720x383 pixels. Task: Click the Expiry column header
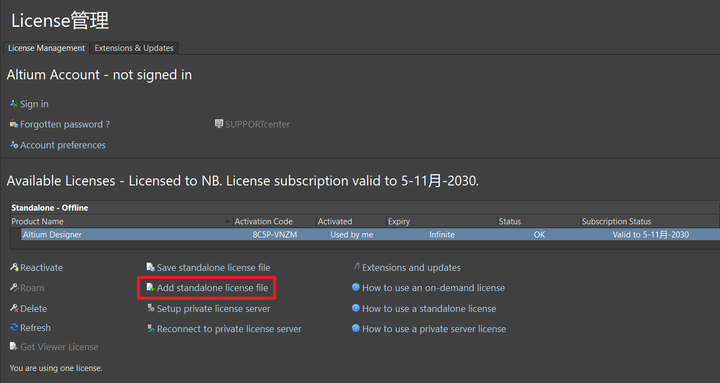coord(442,221)
